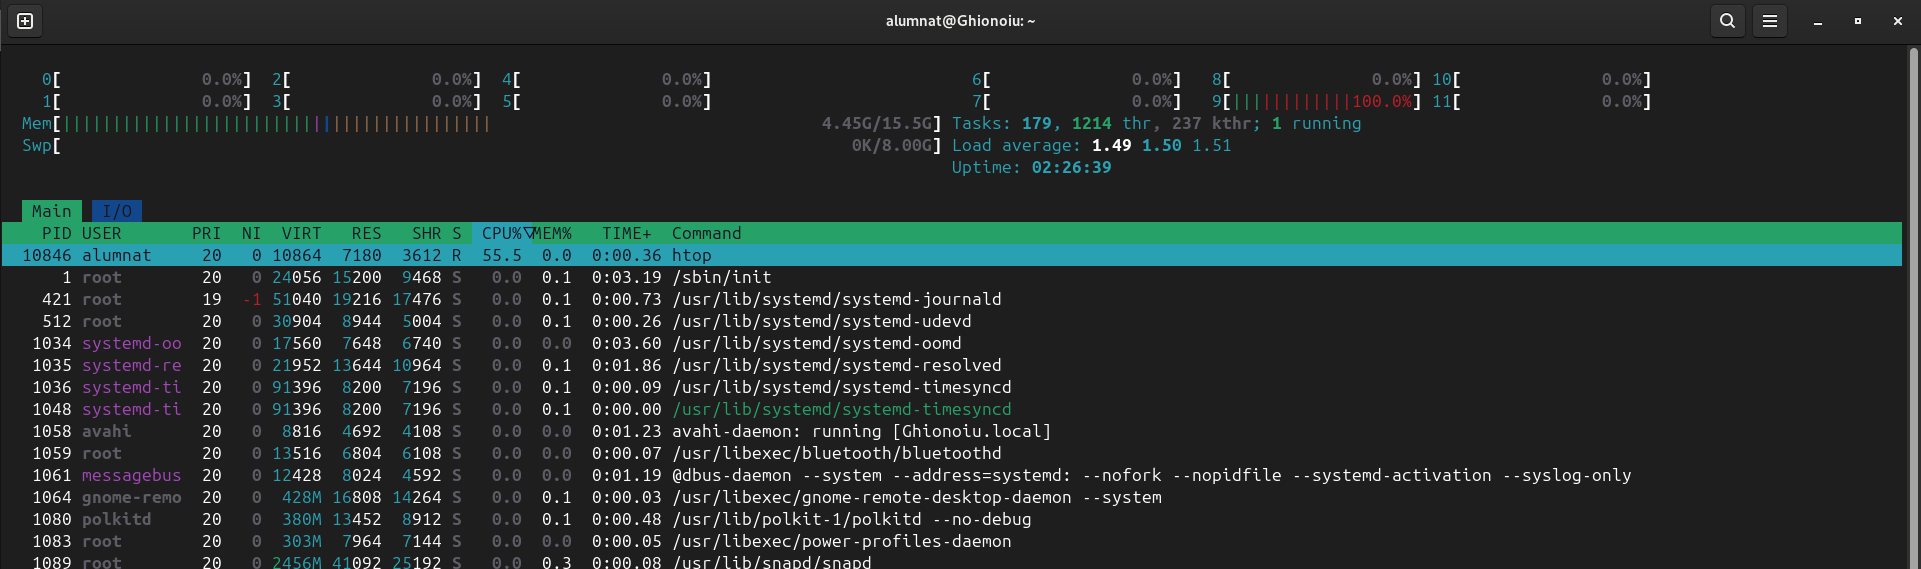Select the systemd-journald process row
1921x569 pixels.
tap(836, 299)
